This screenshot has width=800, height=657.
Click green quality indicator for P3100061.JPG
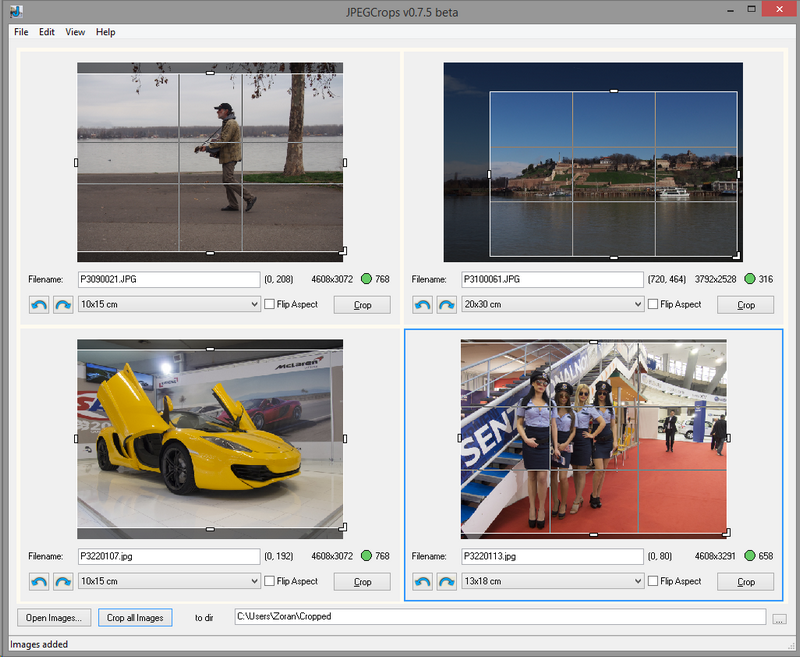click(x=749, y=279)
